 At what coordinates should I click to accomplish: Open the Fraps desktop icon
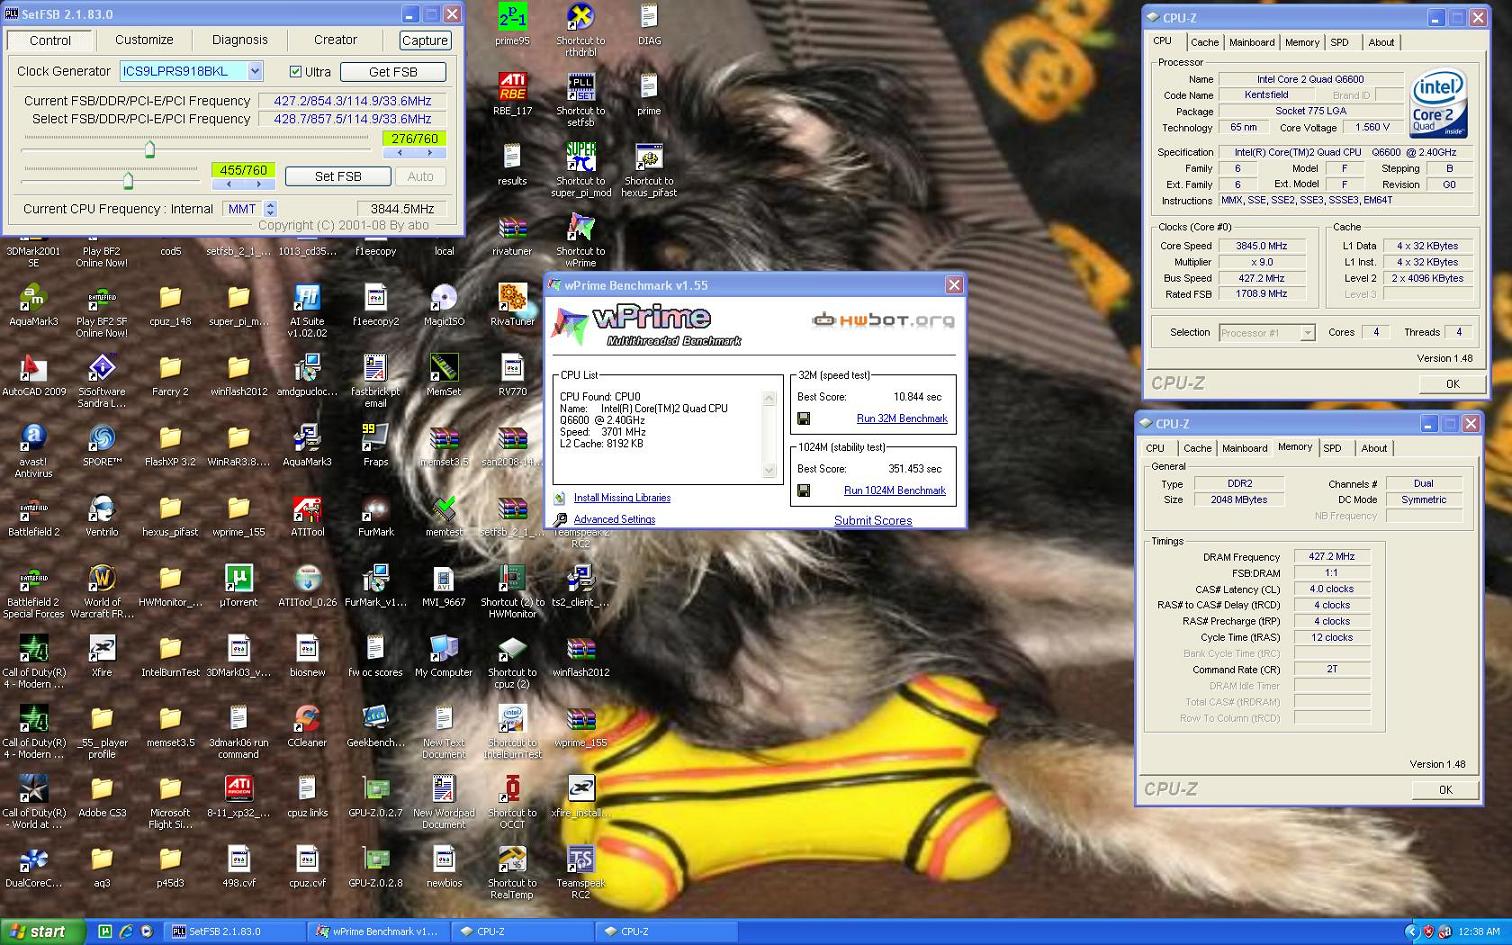376,444
